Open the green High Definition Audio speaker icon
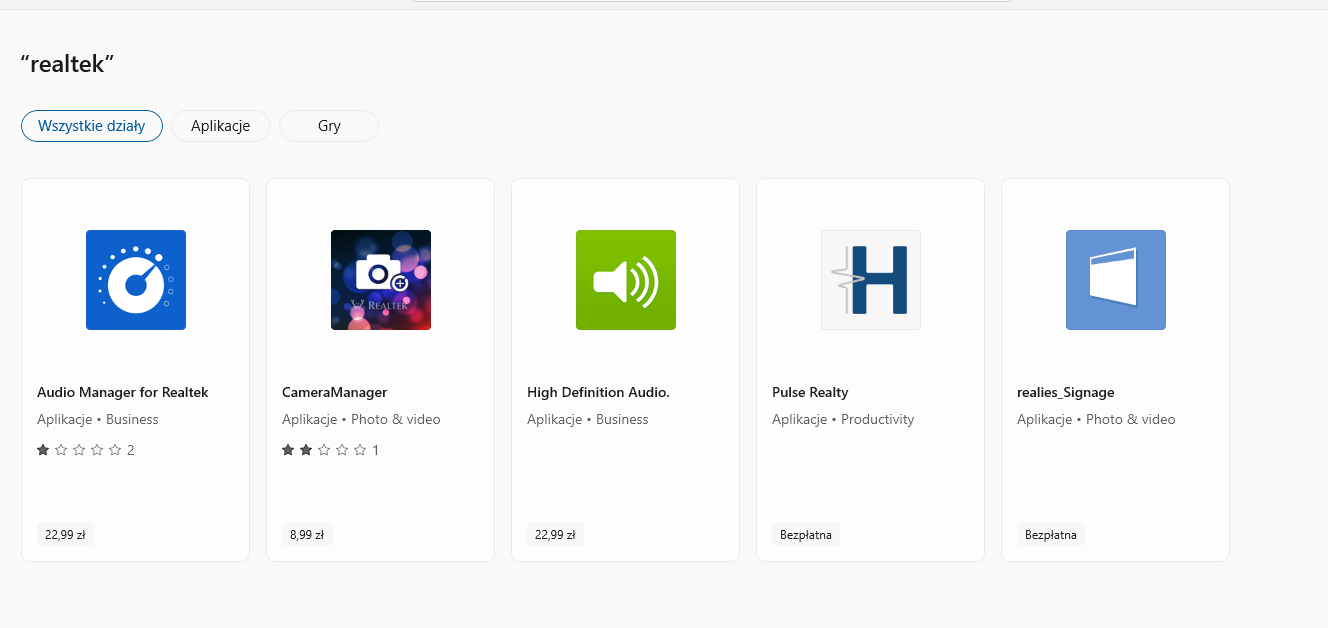The image size is (1328, 628). pyautogui.click(x=626, y=280)
